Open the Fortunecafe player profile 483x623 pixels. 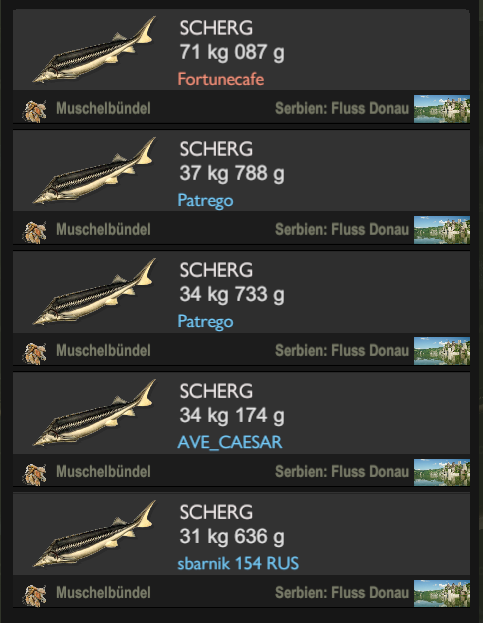221,79
